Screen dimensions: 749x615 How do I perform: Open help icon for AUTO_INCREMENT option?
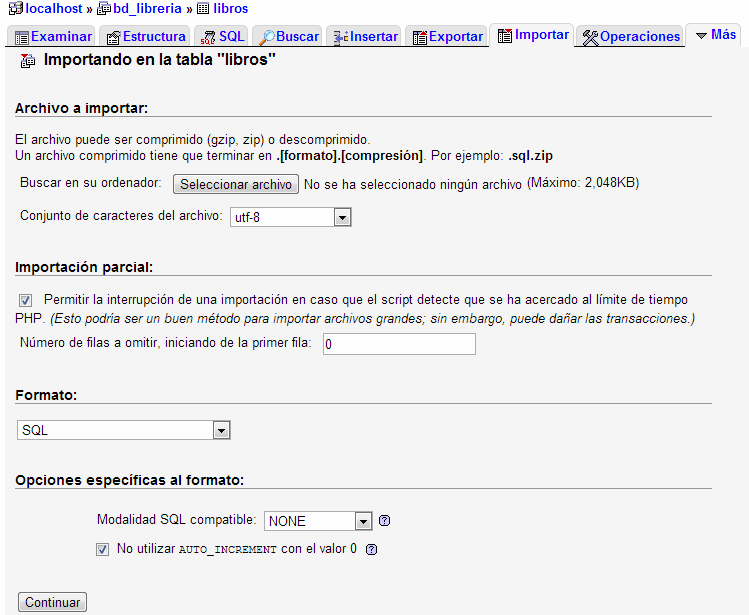coord(372,550)
